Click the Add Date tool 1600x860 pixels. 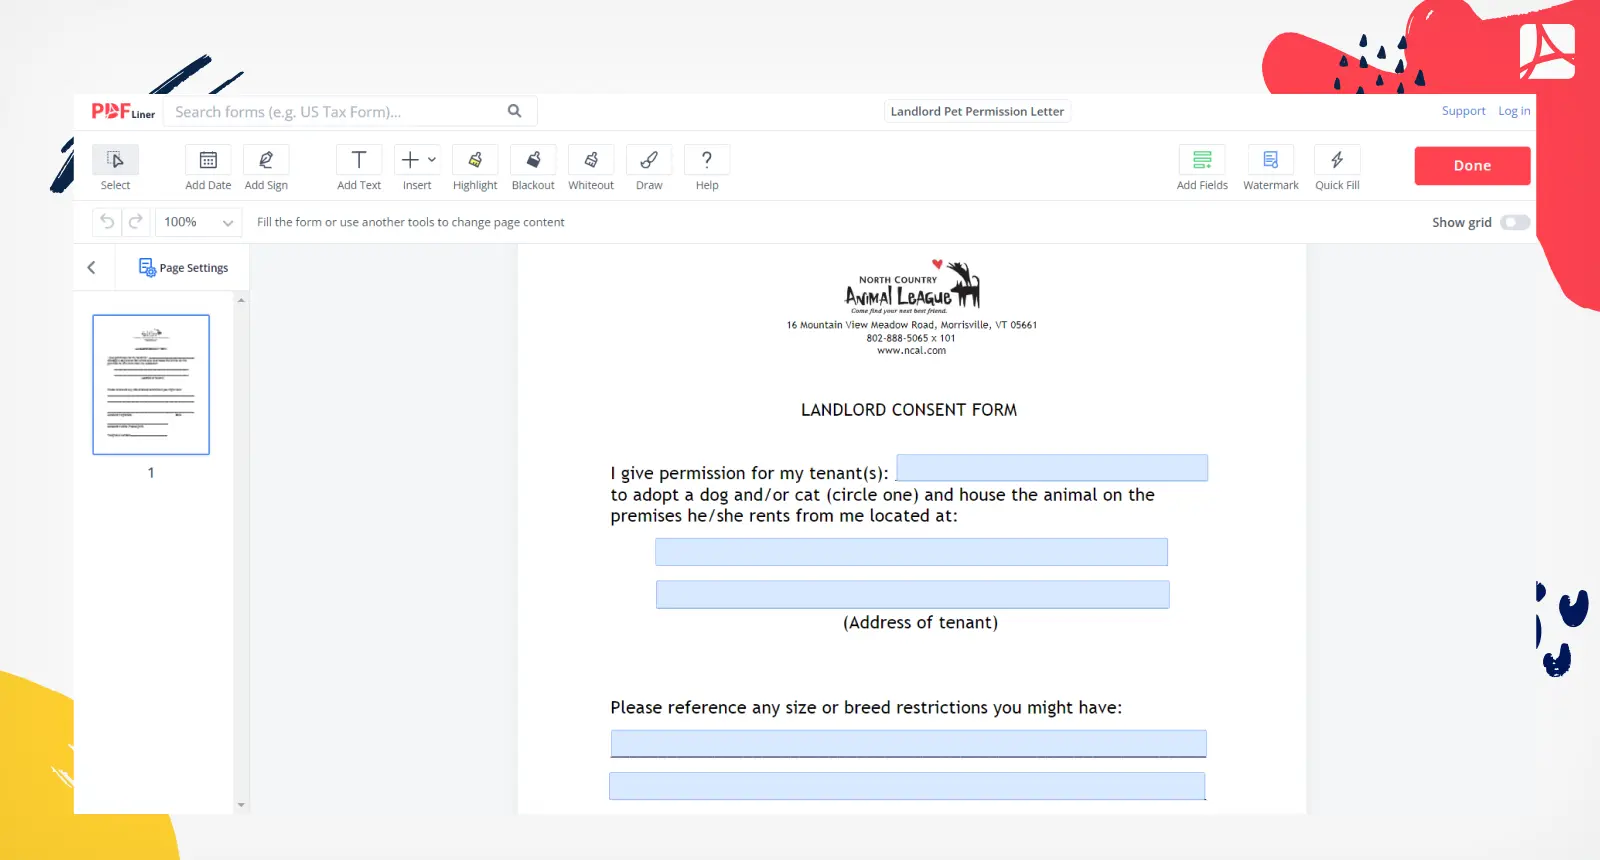pos(208,168)
